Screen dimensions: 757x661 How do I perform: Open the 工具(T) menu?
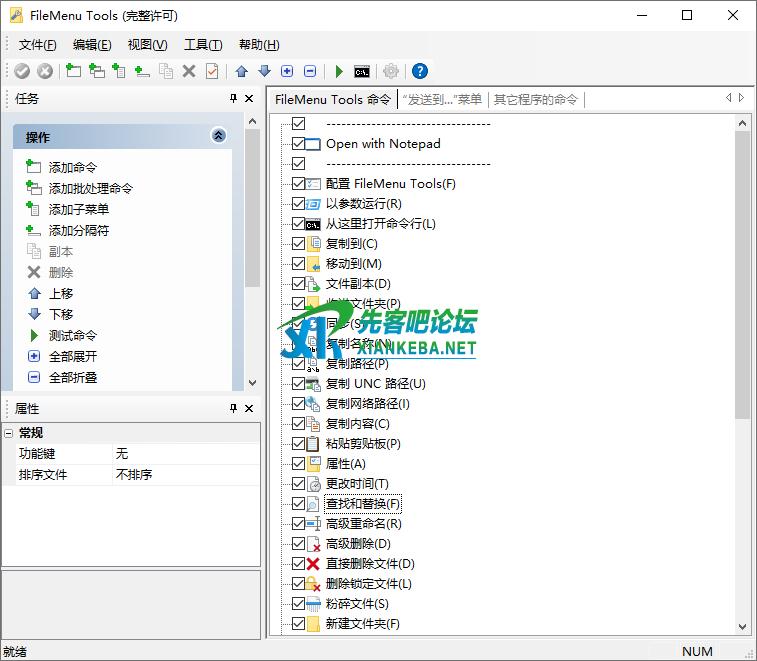[202, 45]
